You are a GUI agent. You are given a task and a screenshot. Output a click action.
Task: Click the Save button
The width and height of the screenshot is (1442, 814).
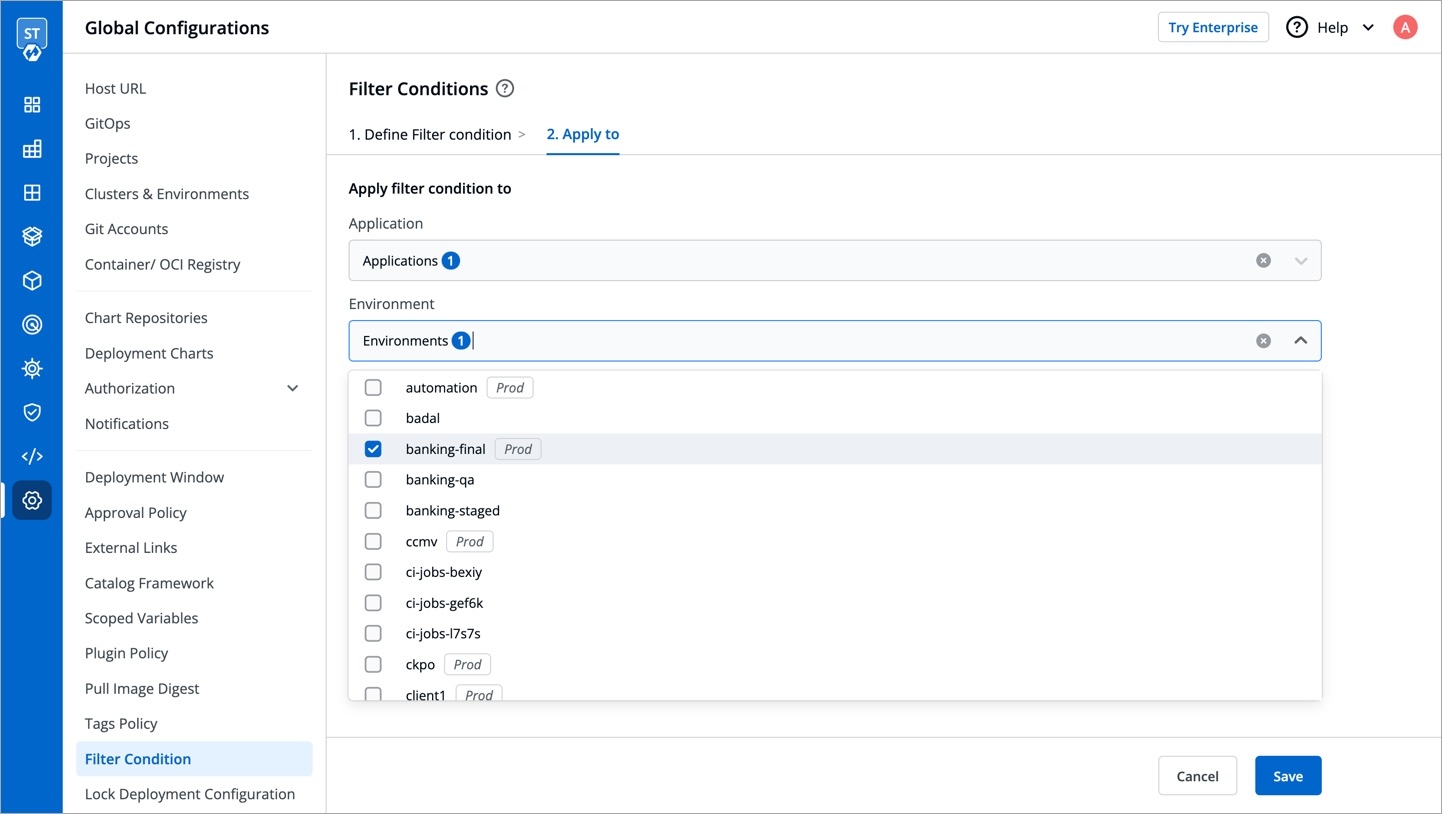(x=1287, y=776)
